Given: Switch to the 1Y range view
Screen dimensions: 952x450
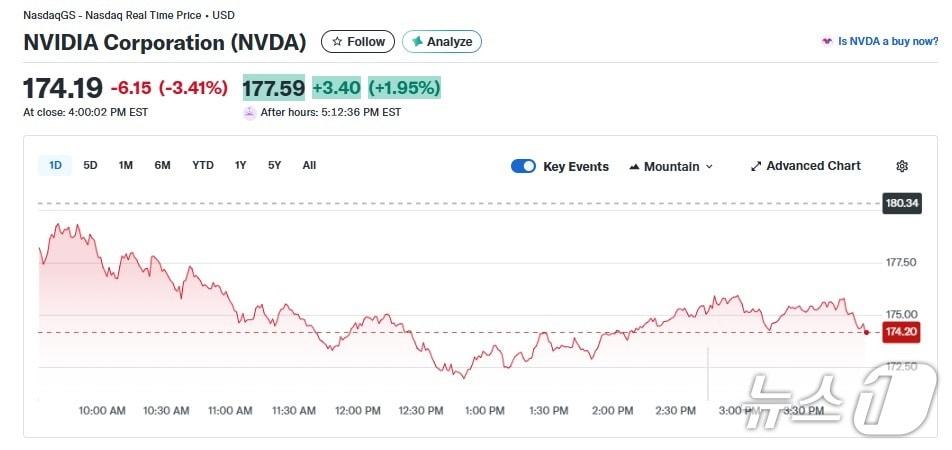Looking at the screenshot, I should (x=240, y=165).
